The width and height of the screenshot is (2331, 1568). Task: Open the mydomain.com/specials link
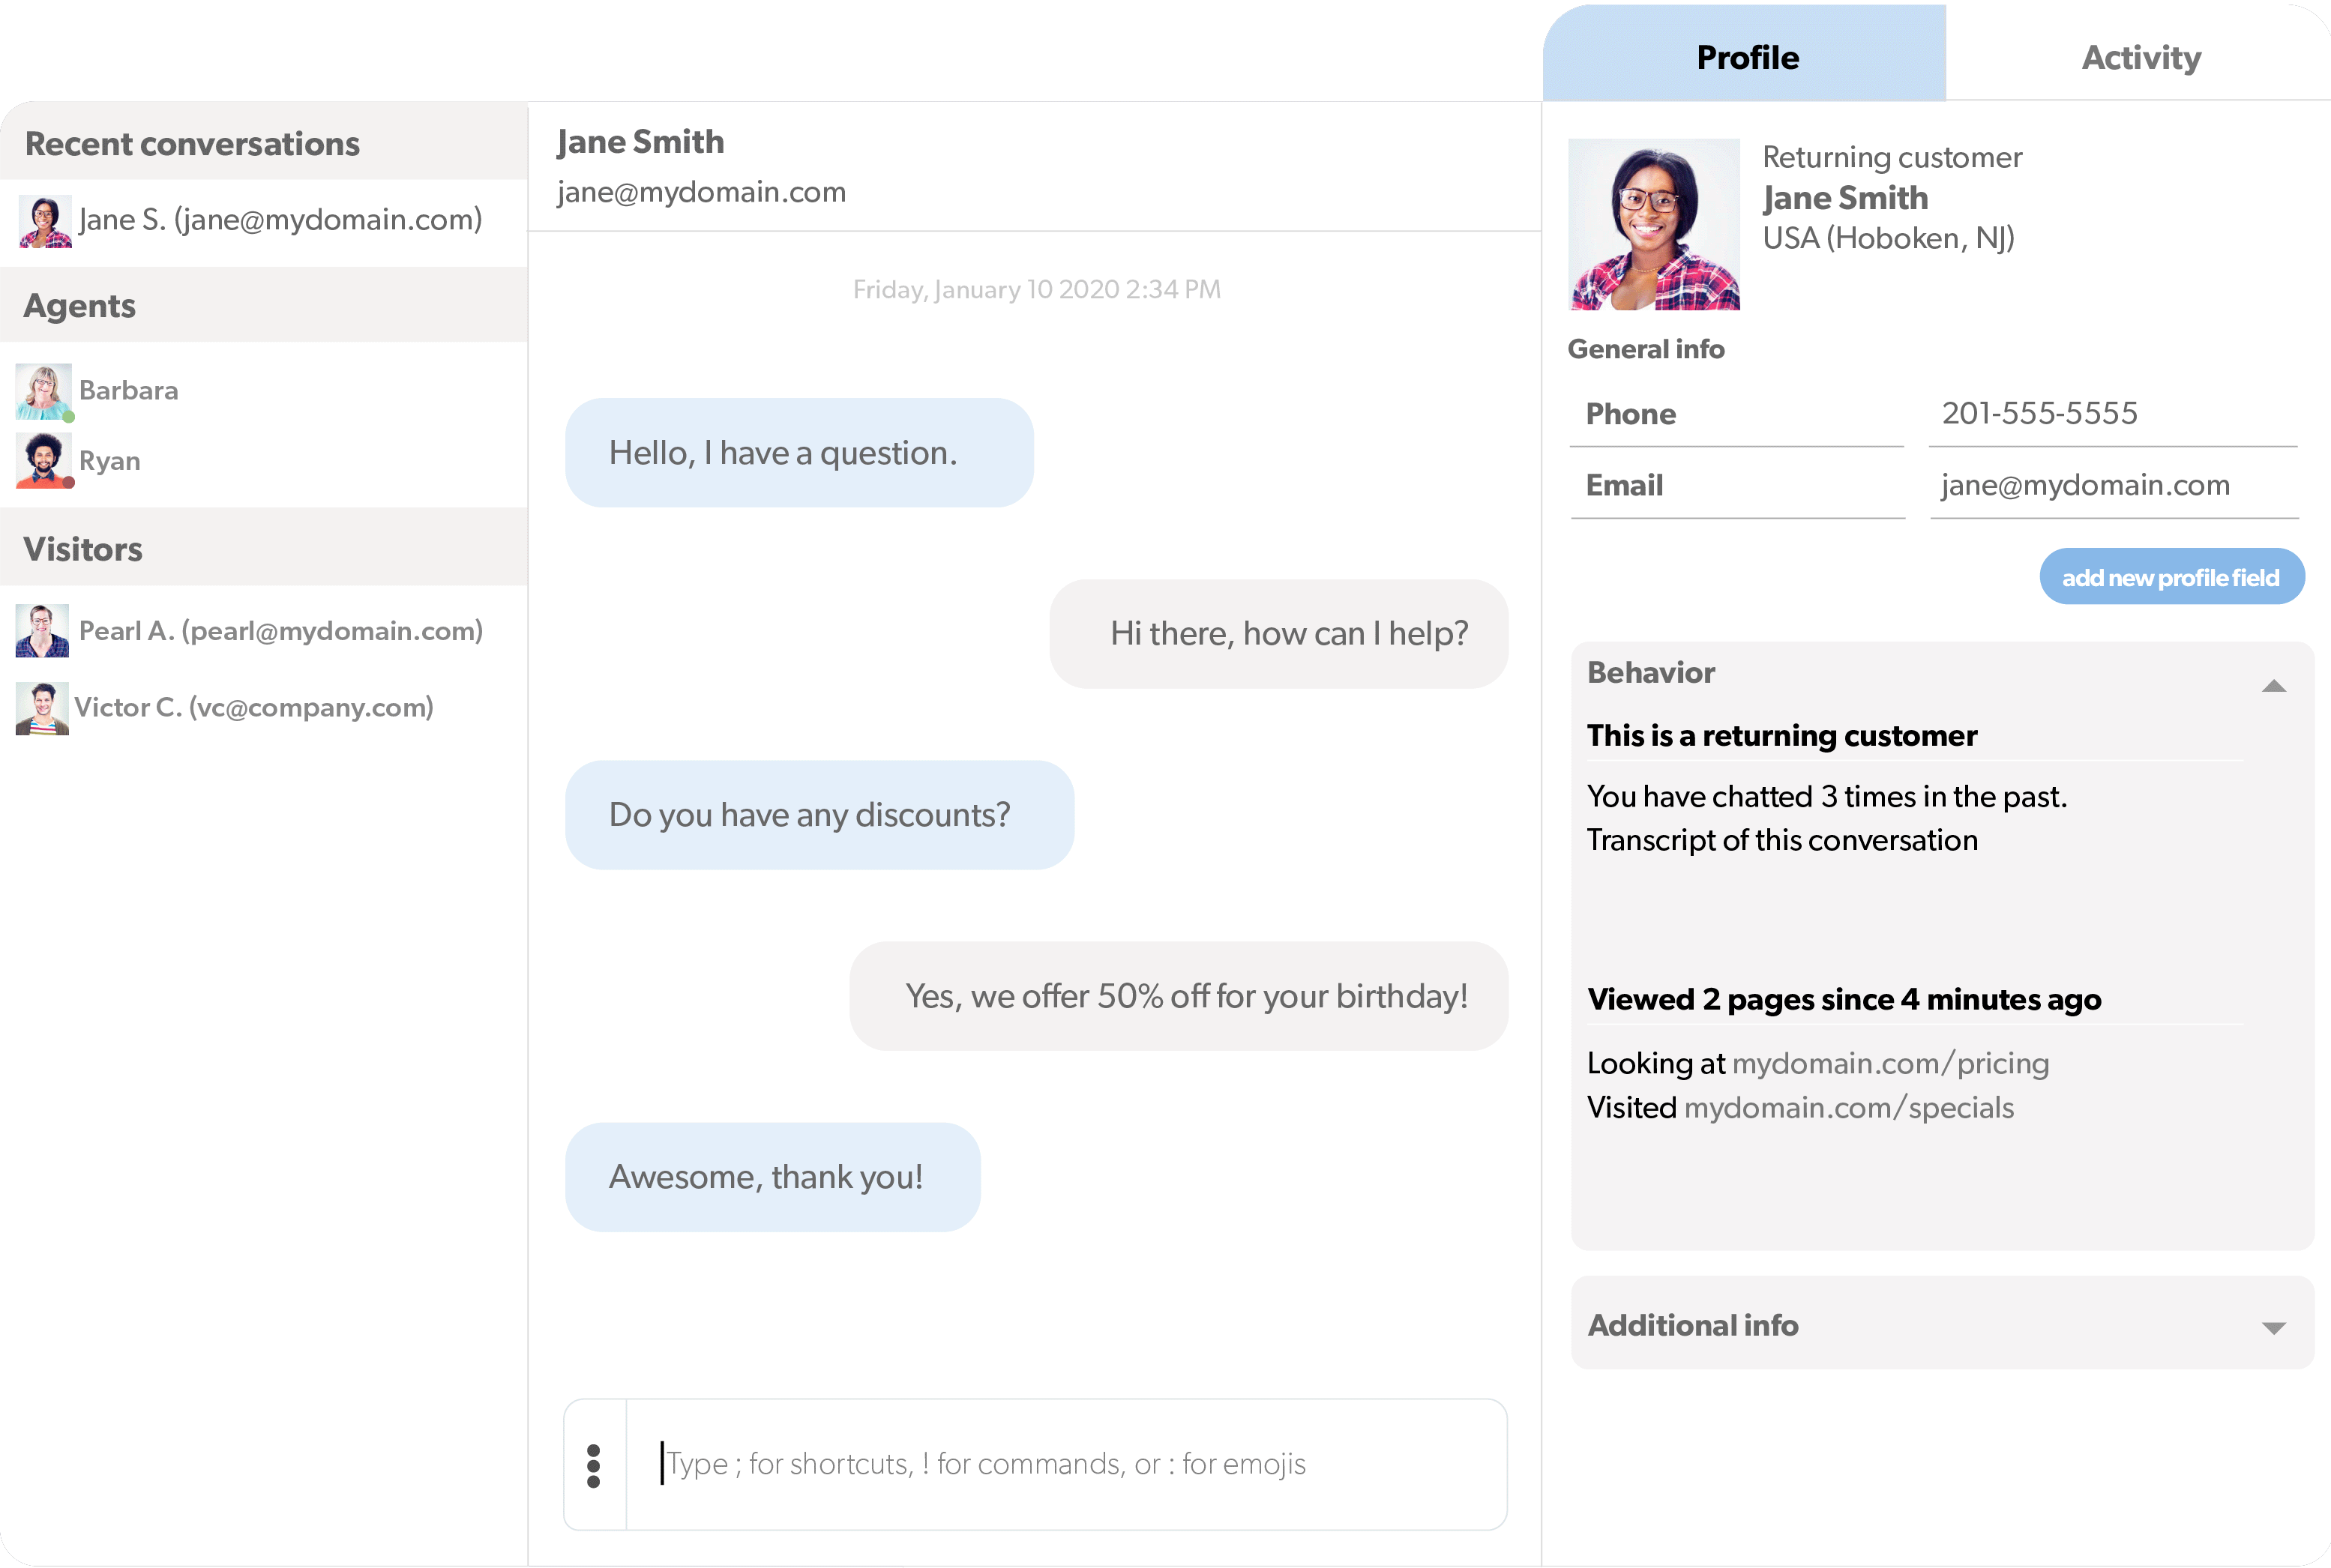[x=1848, y=1107]
